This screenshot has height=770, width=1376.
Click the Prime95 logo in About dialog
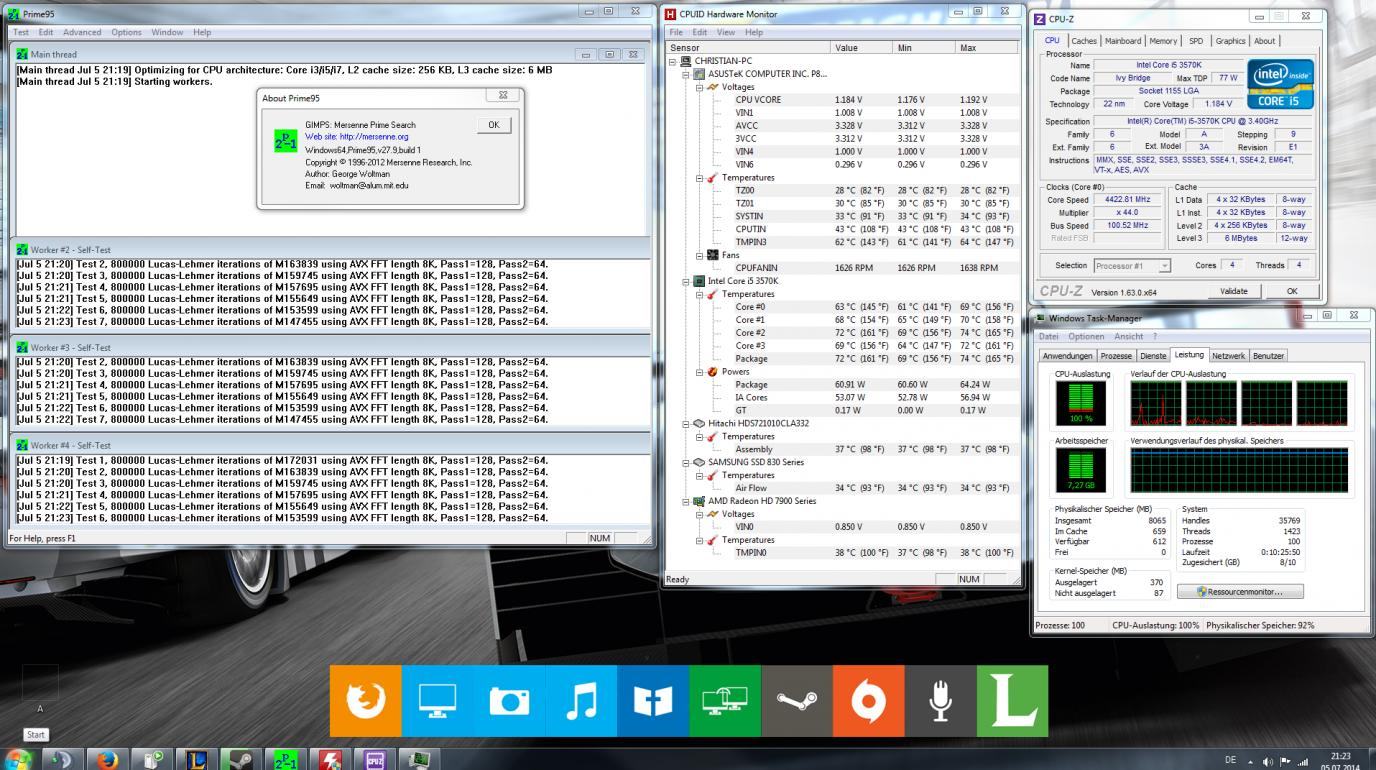coord(285,141)
